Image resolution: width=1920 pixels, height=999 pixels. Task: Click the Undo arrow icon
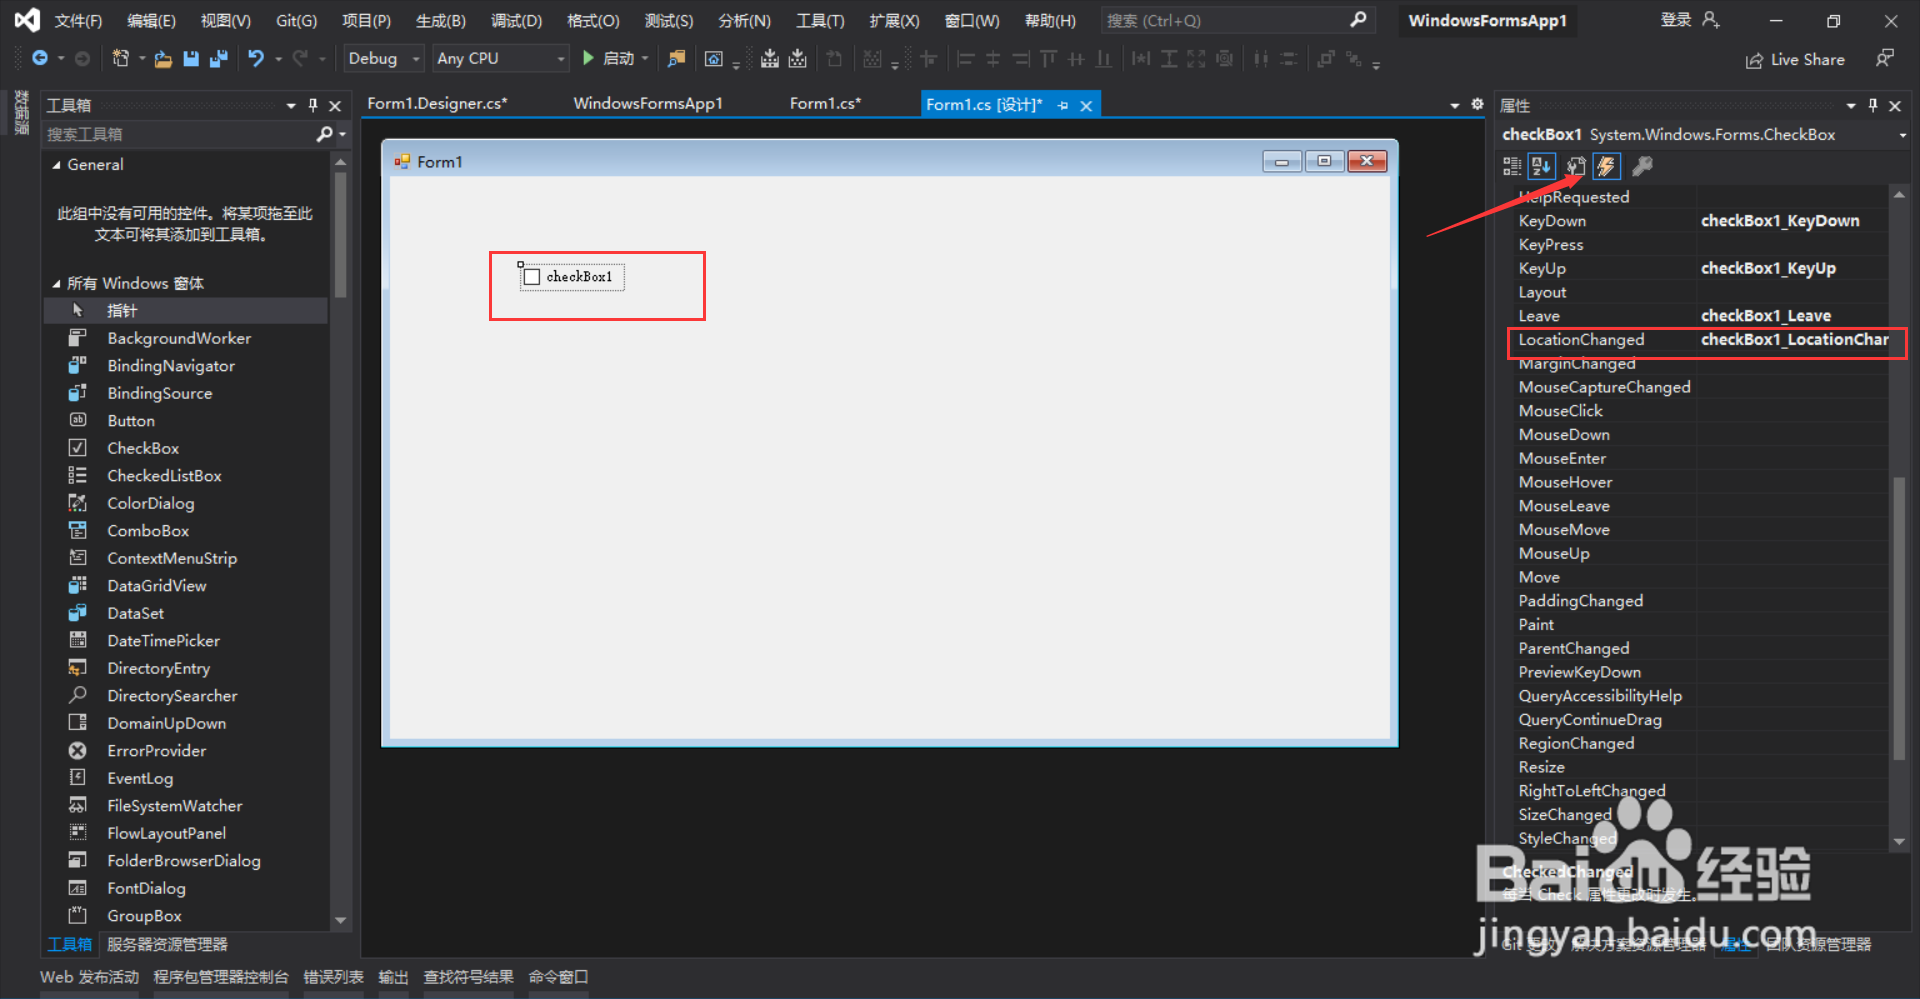pos(256,59)
